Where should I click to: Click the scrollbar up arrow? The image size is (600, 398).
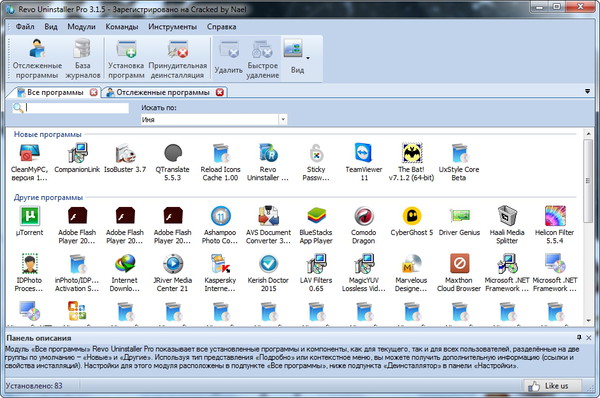(x=588, y=134)
